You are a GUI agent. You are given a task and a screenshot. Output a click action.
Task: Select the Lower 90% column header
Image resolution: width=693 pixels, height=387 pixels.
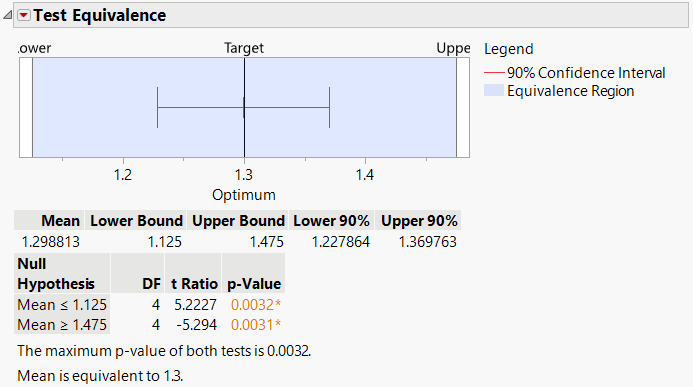pyautogui.click(x=331, y=220)
